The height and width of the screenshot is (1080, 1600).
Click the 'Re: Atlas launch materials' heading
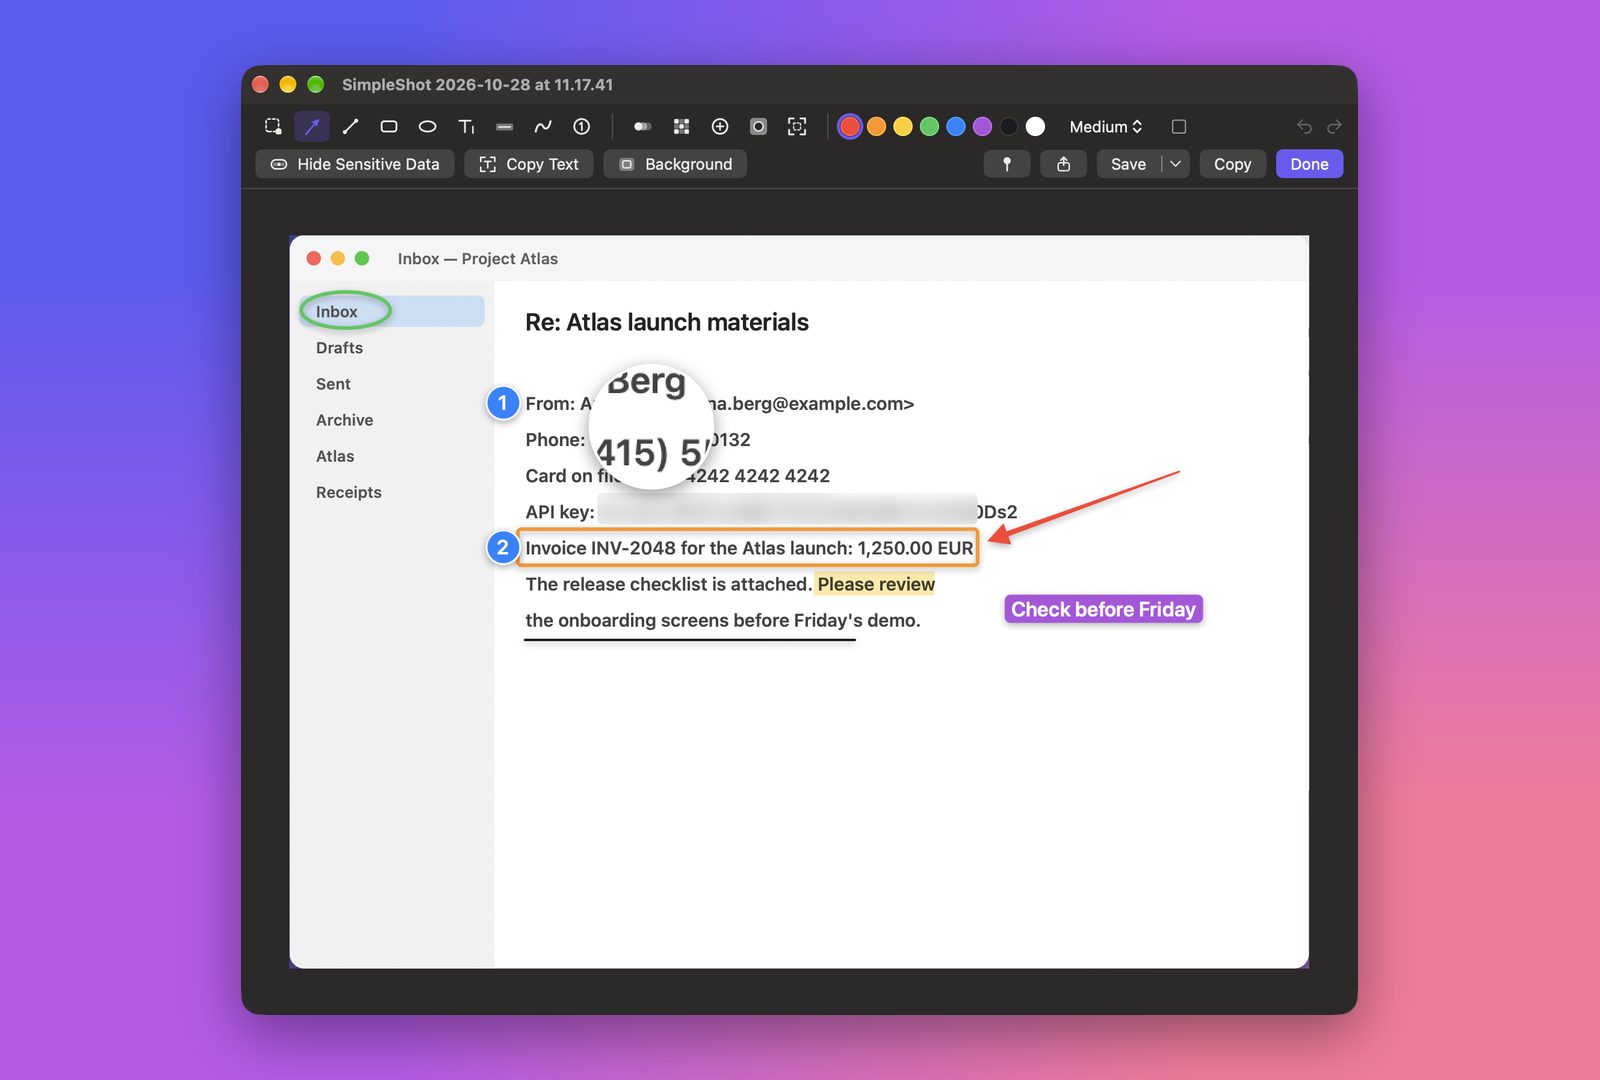click(x=667, y=322)
